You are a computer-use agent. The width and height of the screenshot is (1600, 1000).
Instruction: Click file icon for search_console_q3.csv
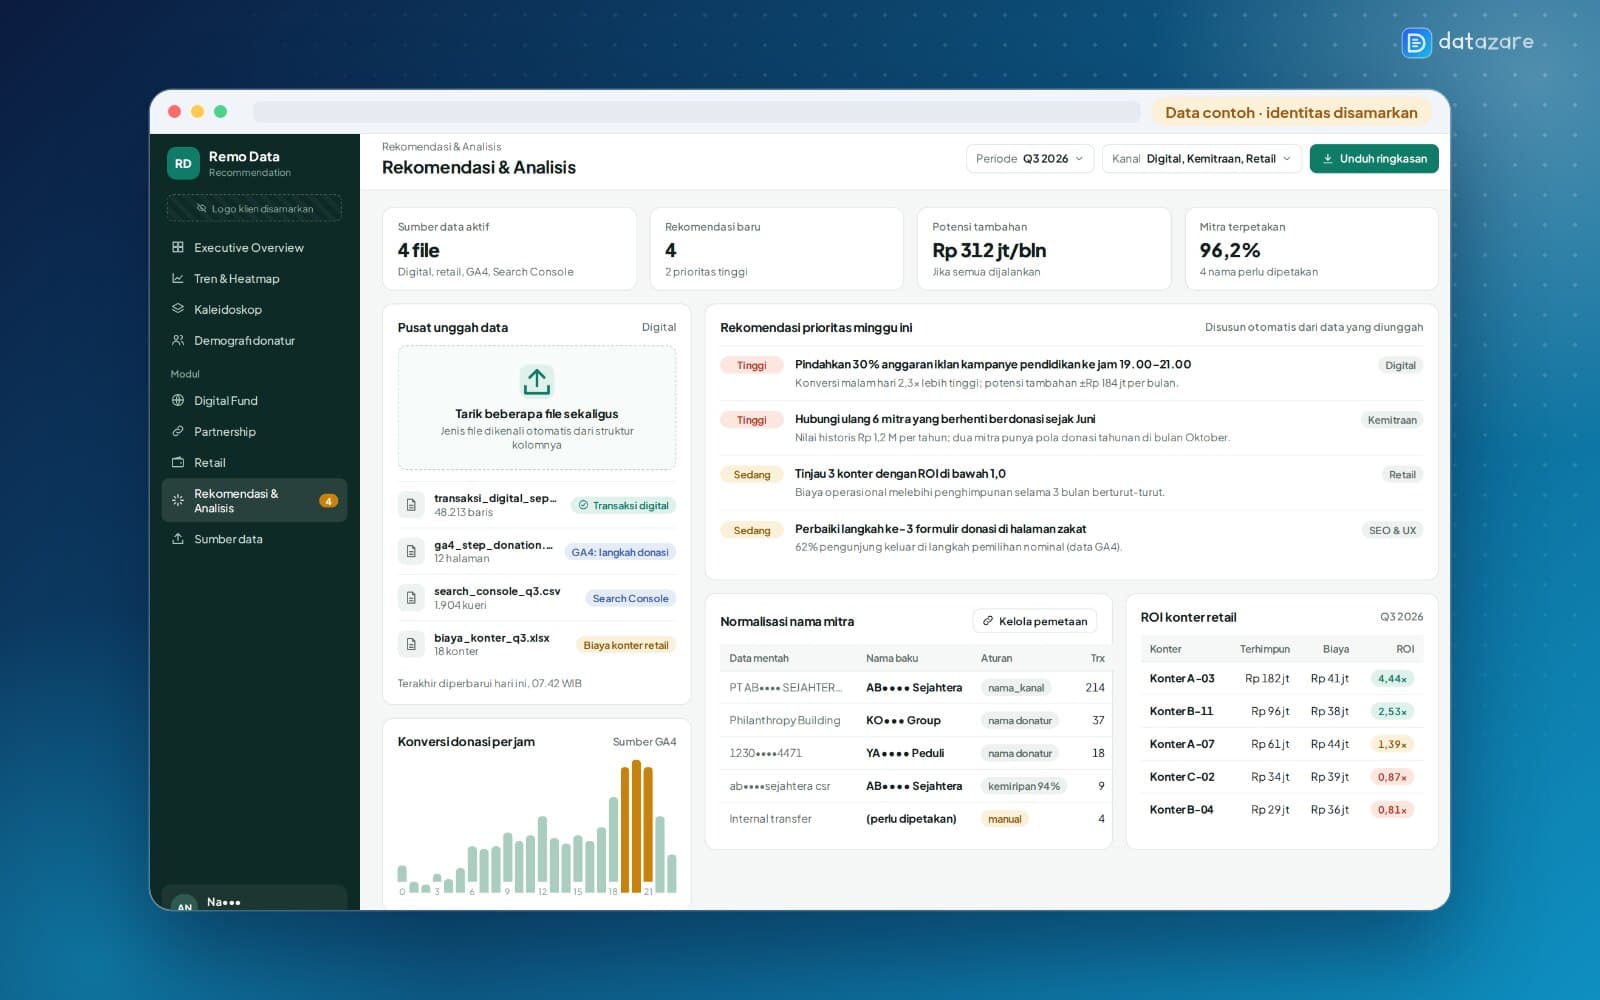tap(411, 598)
